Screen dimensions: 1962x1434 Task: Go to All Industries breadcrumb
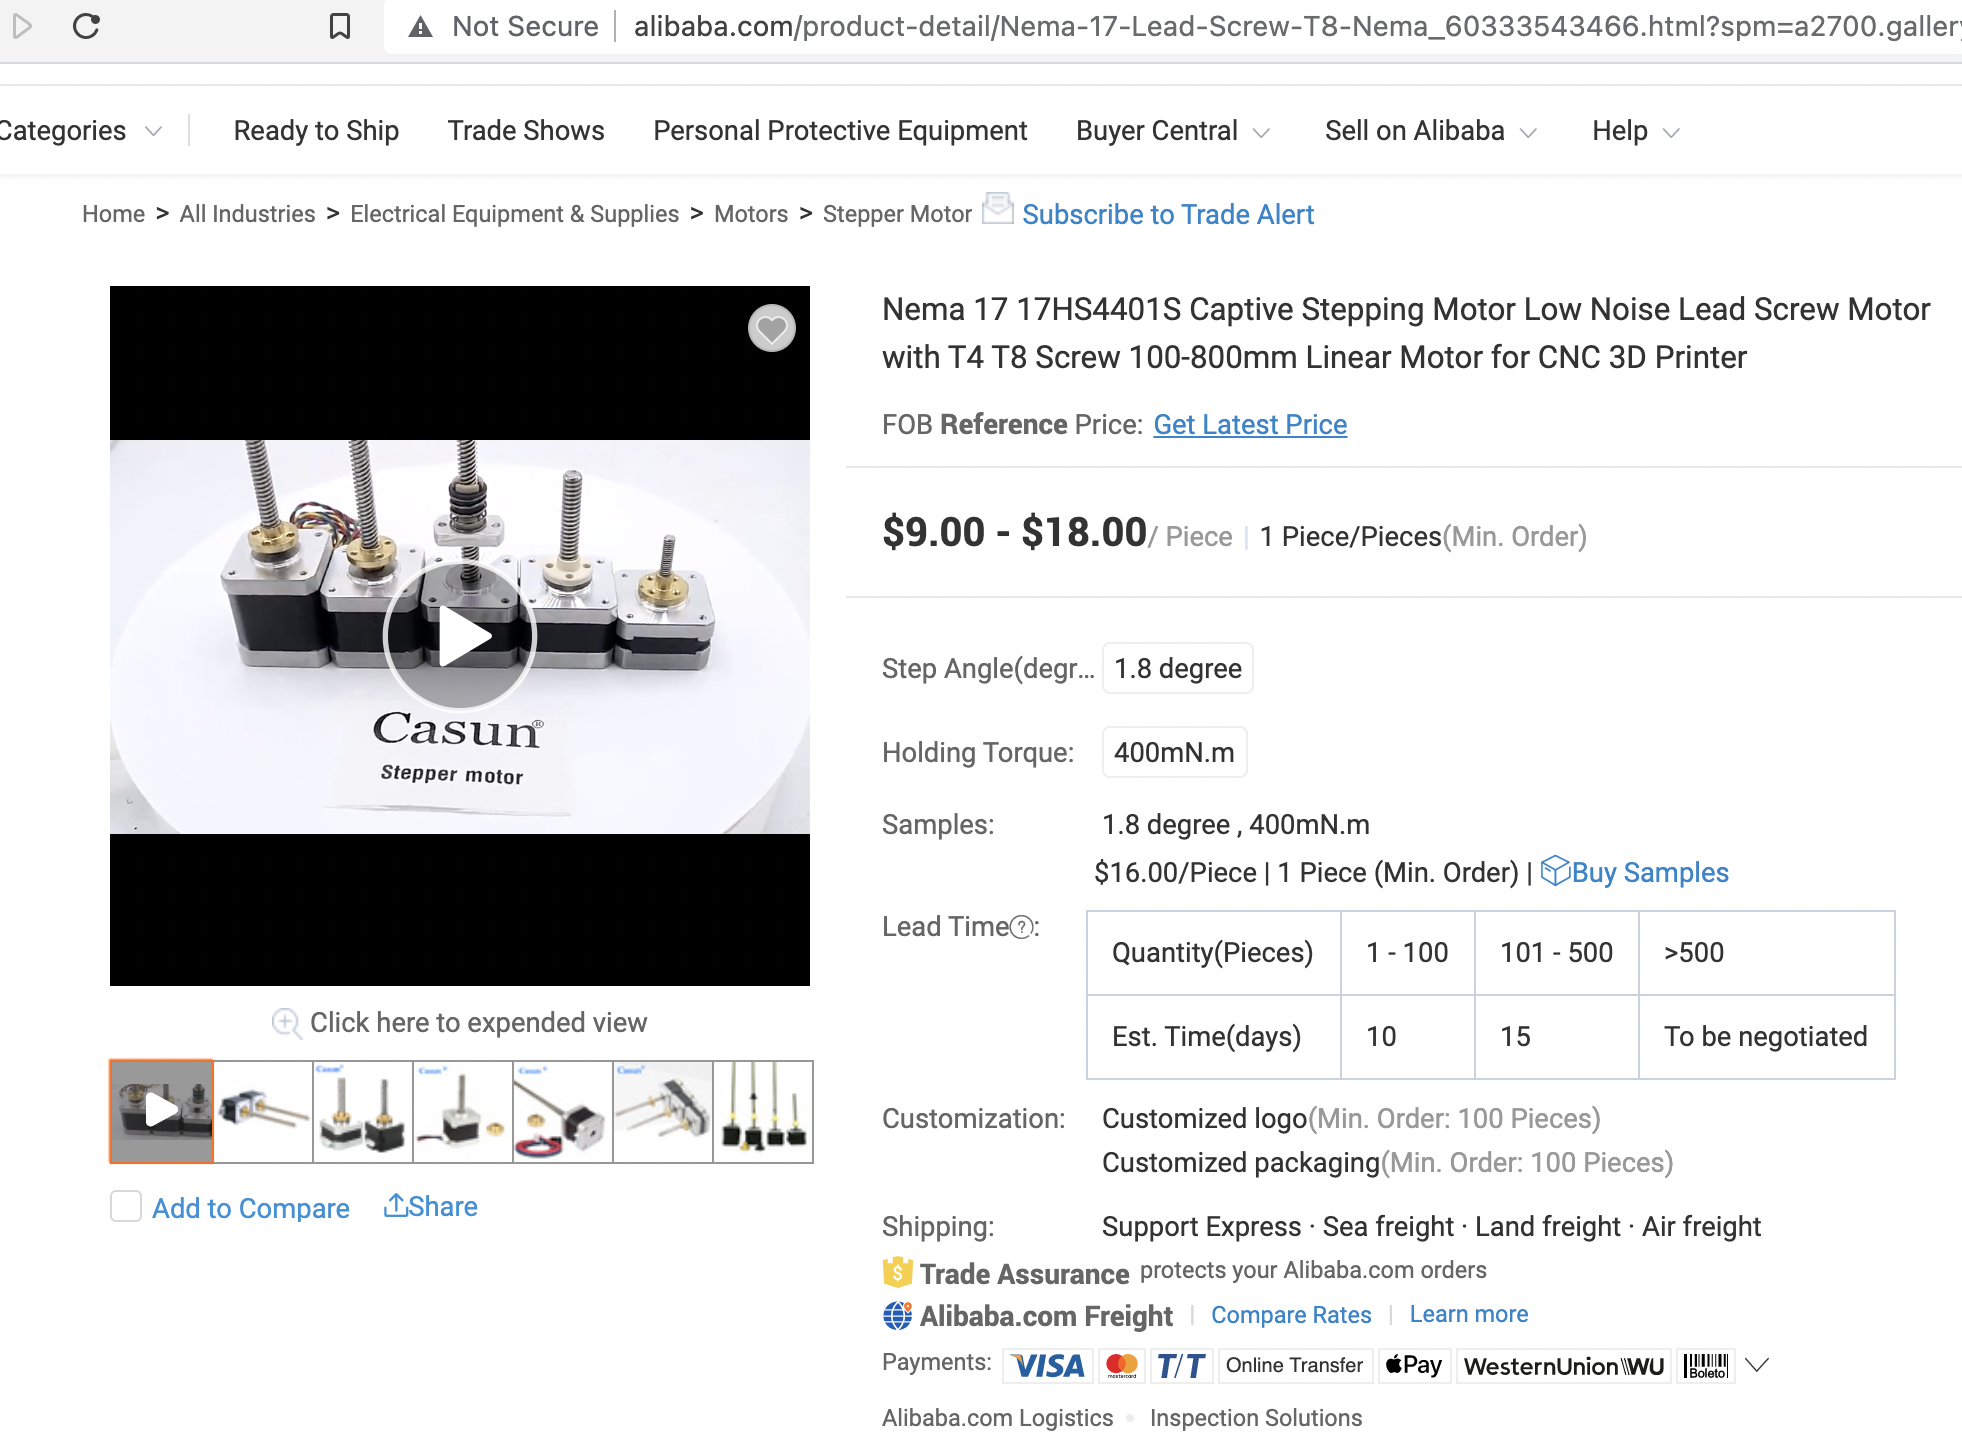tap(247, 214)
